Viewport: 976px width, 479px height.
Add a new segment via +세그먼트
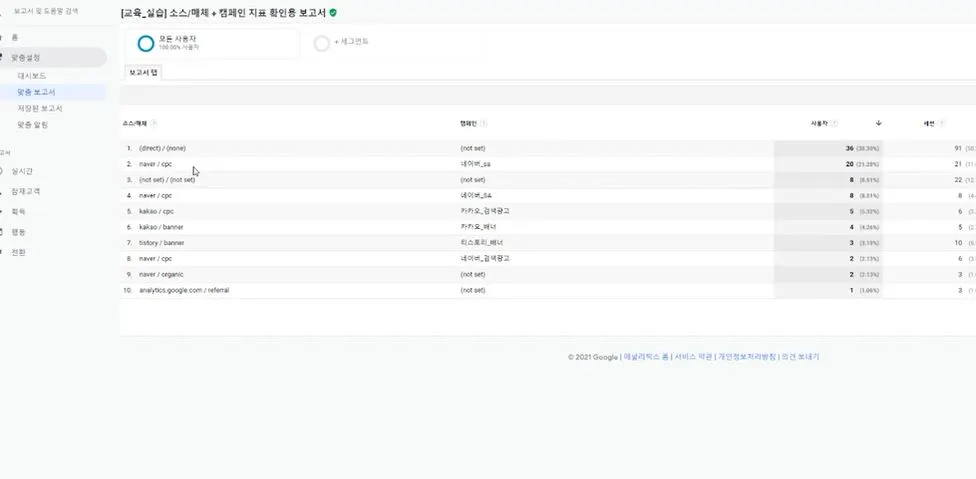[352, 42]
